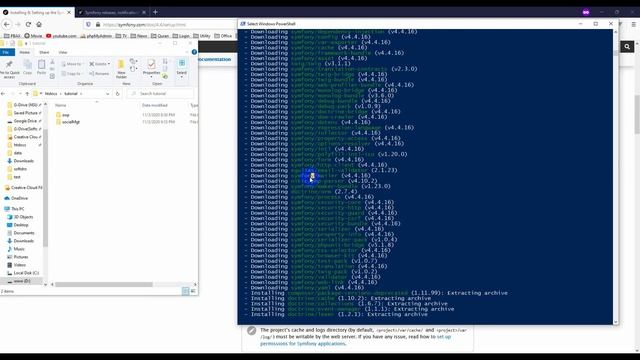Close the Symfony releases browser tab
640x360 pixels.
point(144,12)
